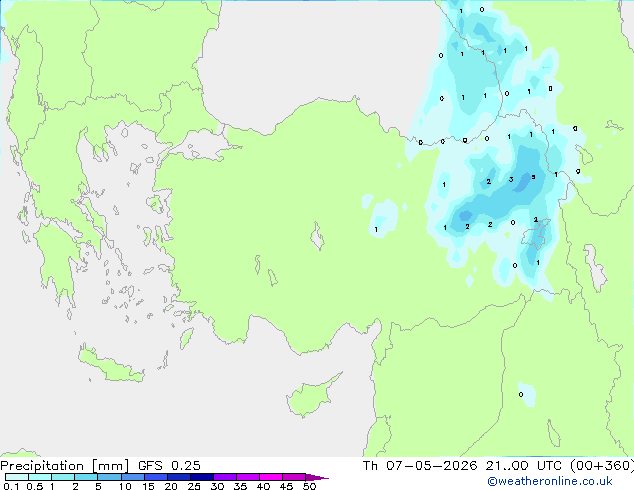Click the 0.1–0.5 mm legend color box
Viewport: 634px width, 490px height.
click(x=17, y=477)
